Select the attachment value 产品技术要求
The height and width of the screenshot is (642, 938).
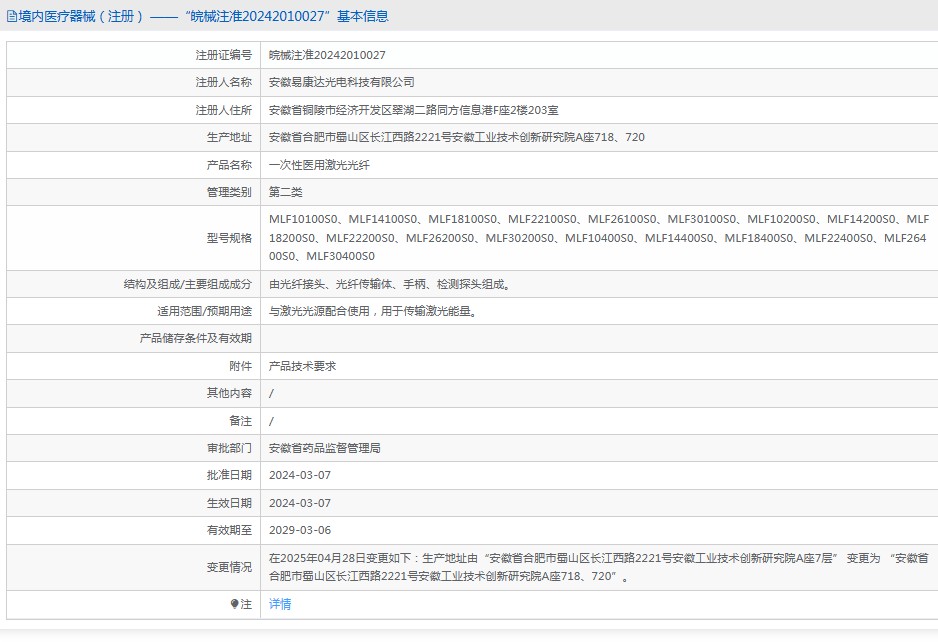302,366
